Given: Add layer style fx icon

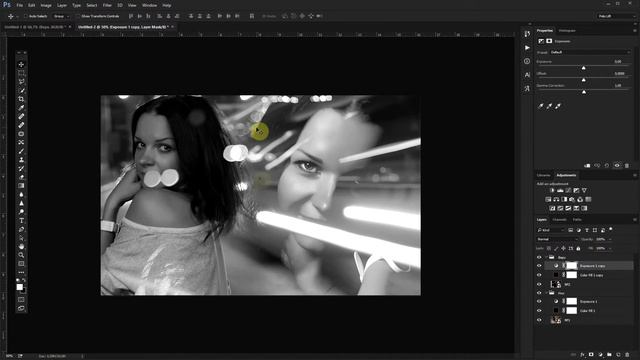Looking at the screenshot, I should click(582, 355).
